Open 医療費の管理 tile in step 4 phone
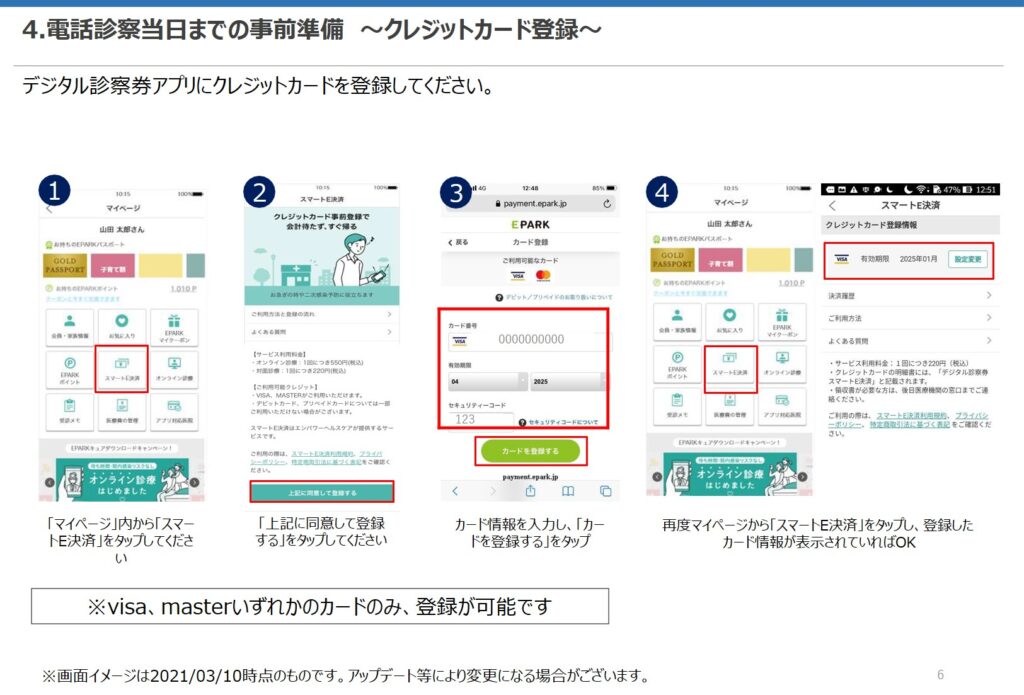 pyautogui.click(x=729, y=406)
